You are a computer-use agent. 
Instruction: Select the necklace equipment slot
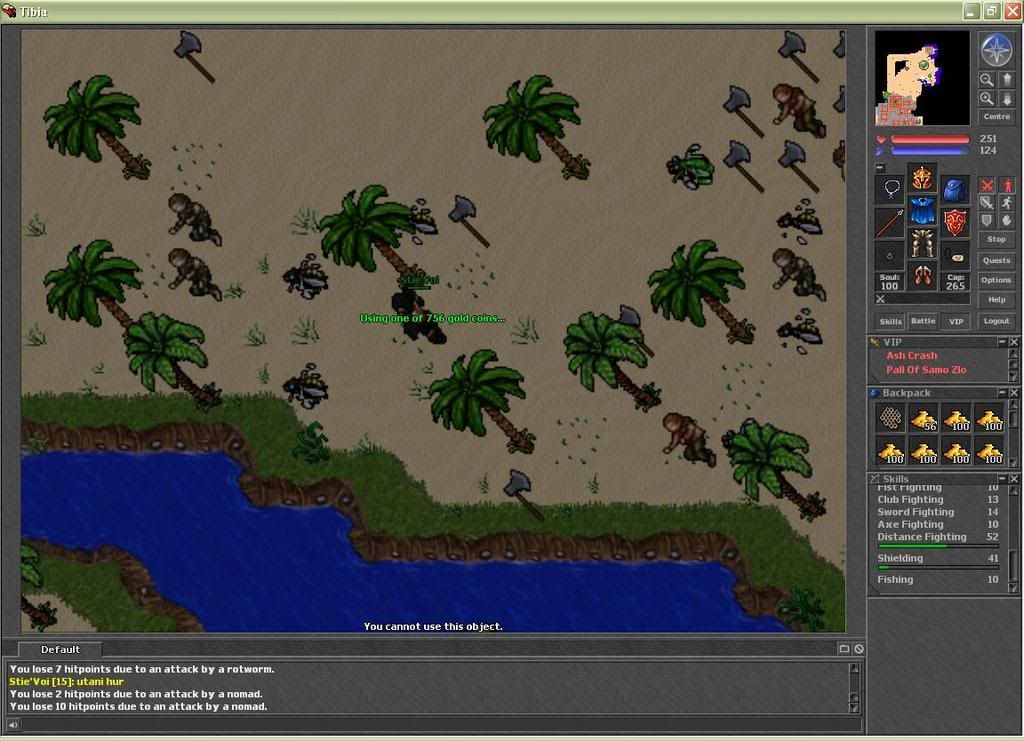pos(890,189)
